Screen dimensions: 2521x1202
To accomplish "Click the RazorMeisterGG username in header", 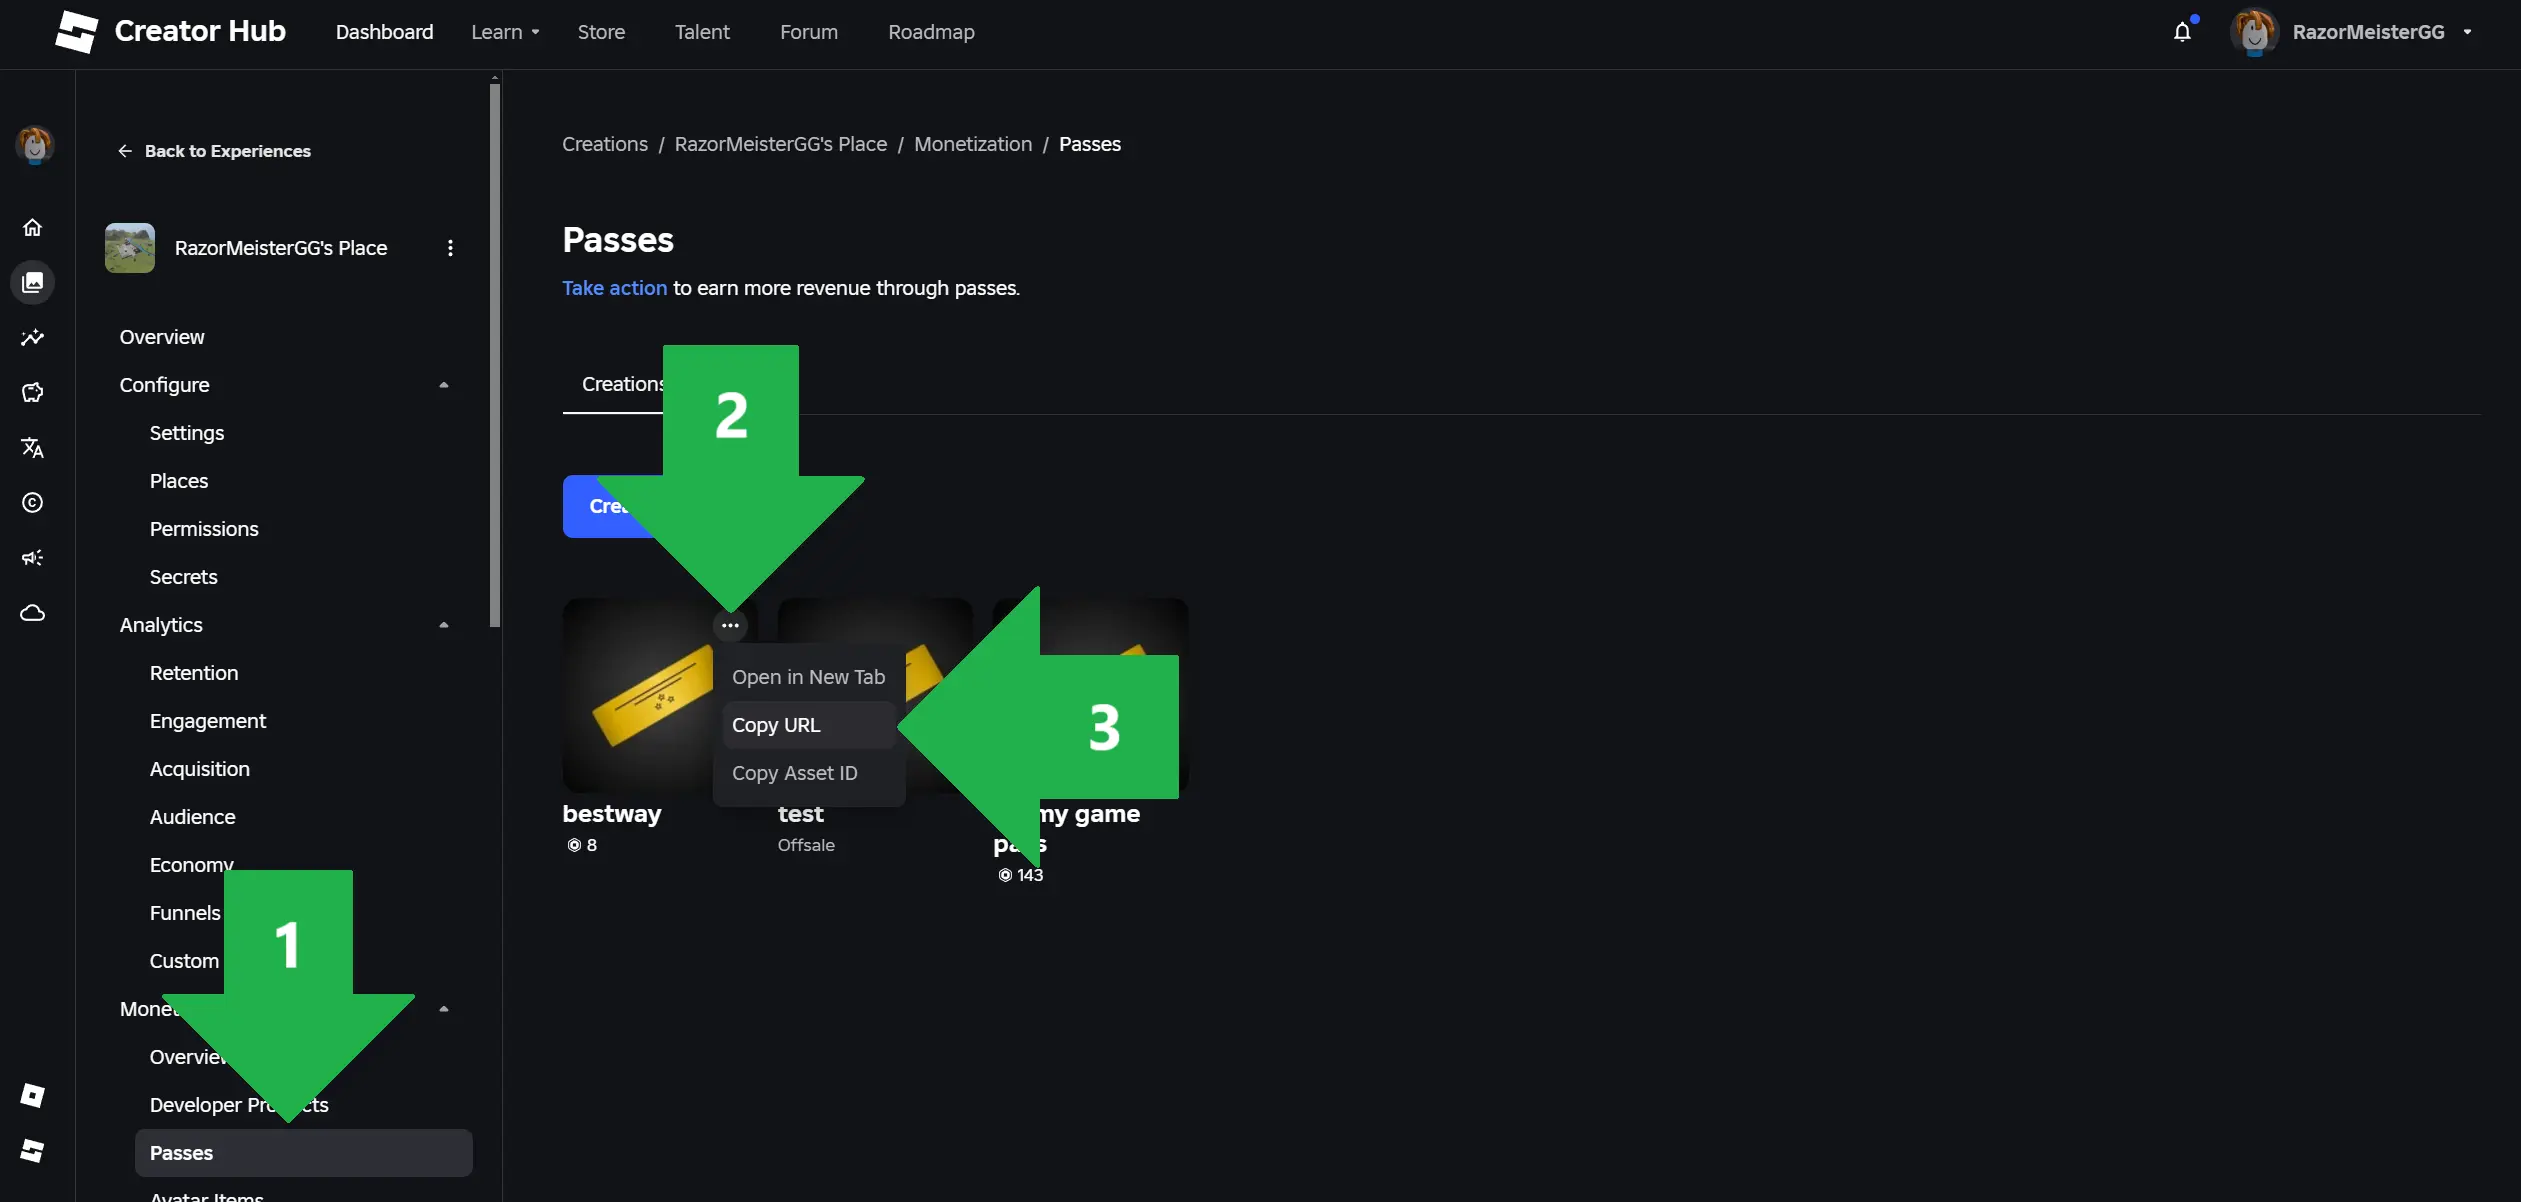I will (x=2368, y=32).
